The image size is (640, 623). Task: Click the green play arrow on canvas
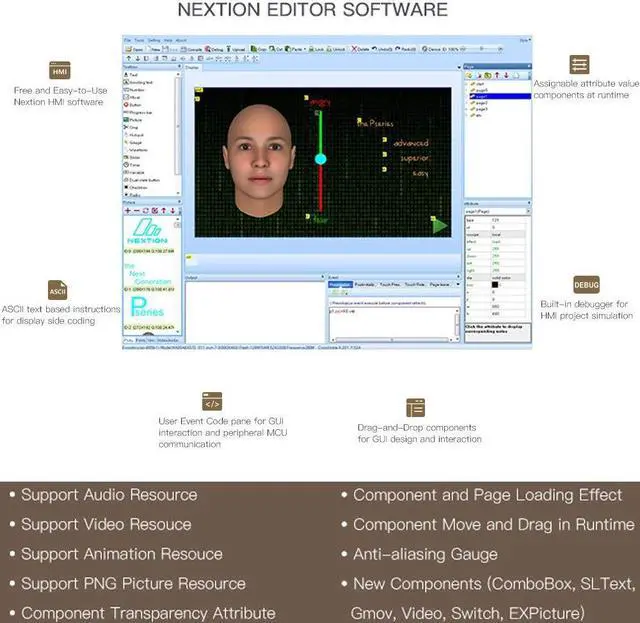(x=439, y=226)
